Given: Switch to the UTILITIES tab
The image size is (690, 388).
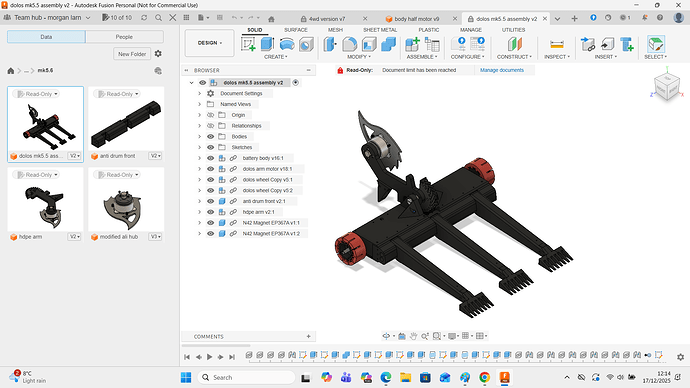Looking at the screenshot, I should [514, 30].
